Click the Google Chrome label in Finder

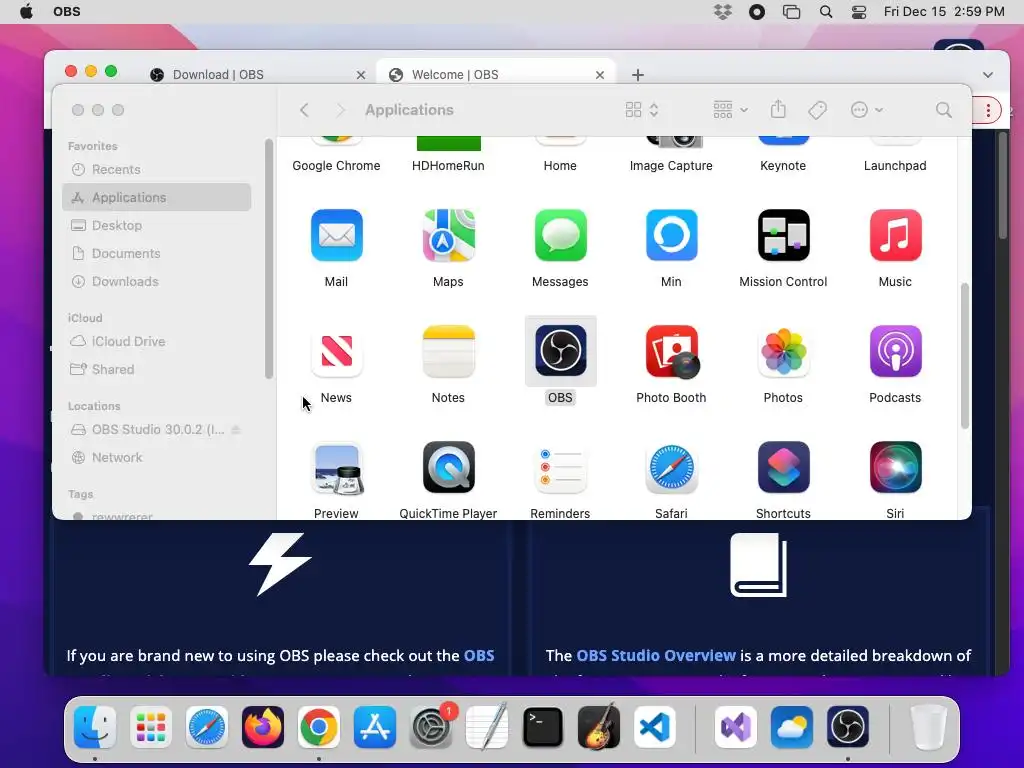pyautogui.click(x=336, y=166)
